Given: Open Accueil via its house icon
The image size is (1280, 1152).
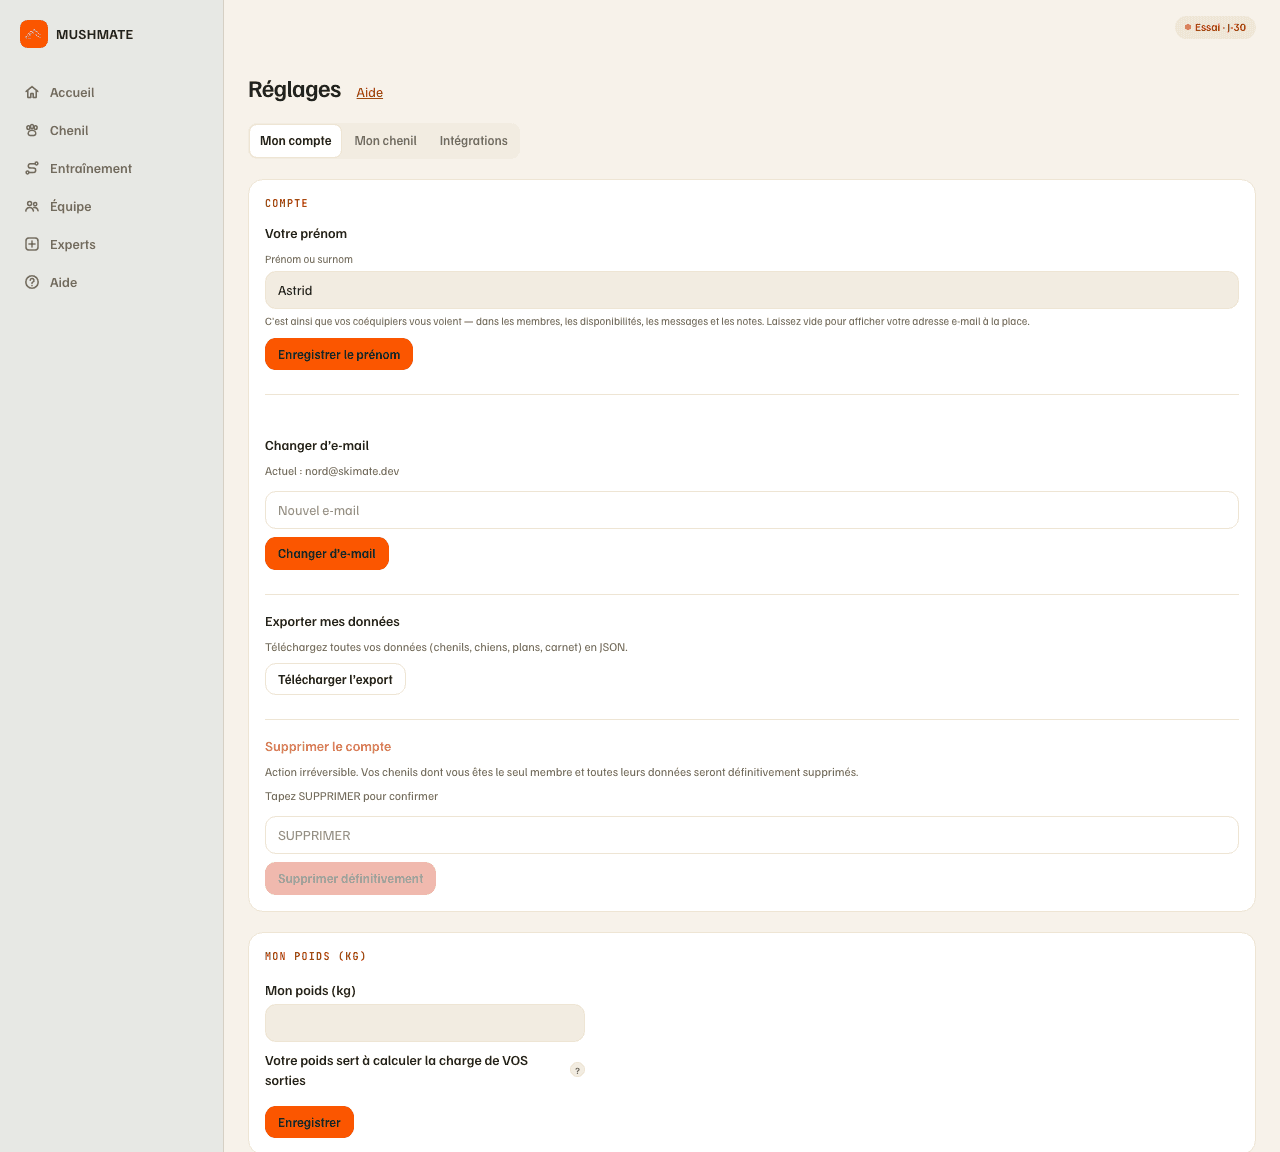Looking at the screenshot, I should 32,92.
